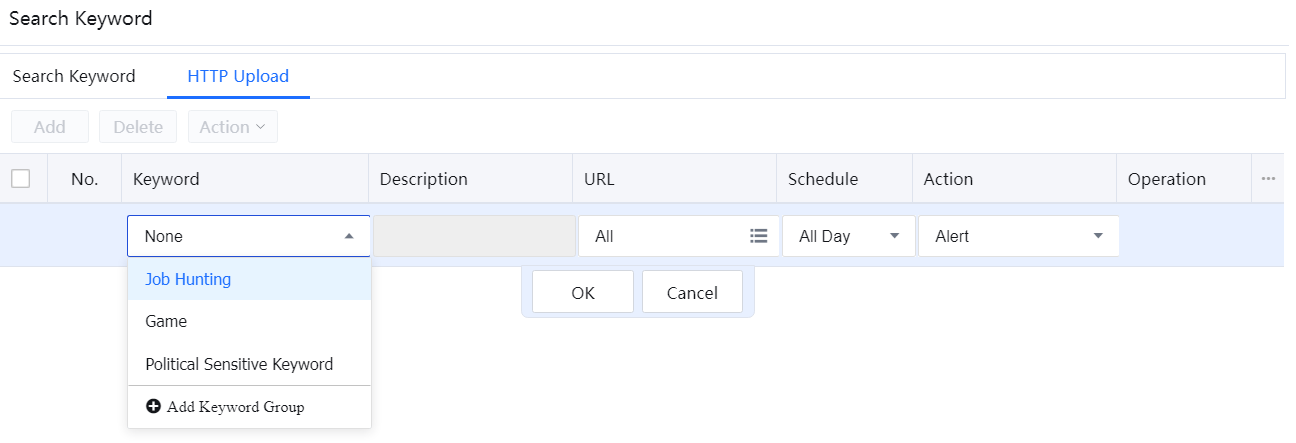Pick Political Sensitive Keyword option
The image size is (1296, 443).
[239, 364]
